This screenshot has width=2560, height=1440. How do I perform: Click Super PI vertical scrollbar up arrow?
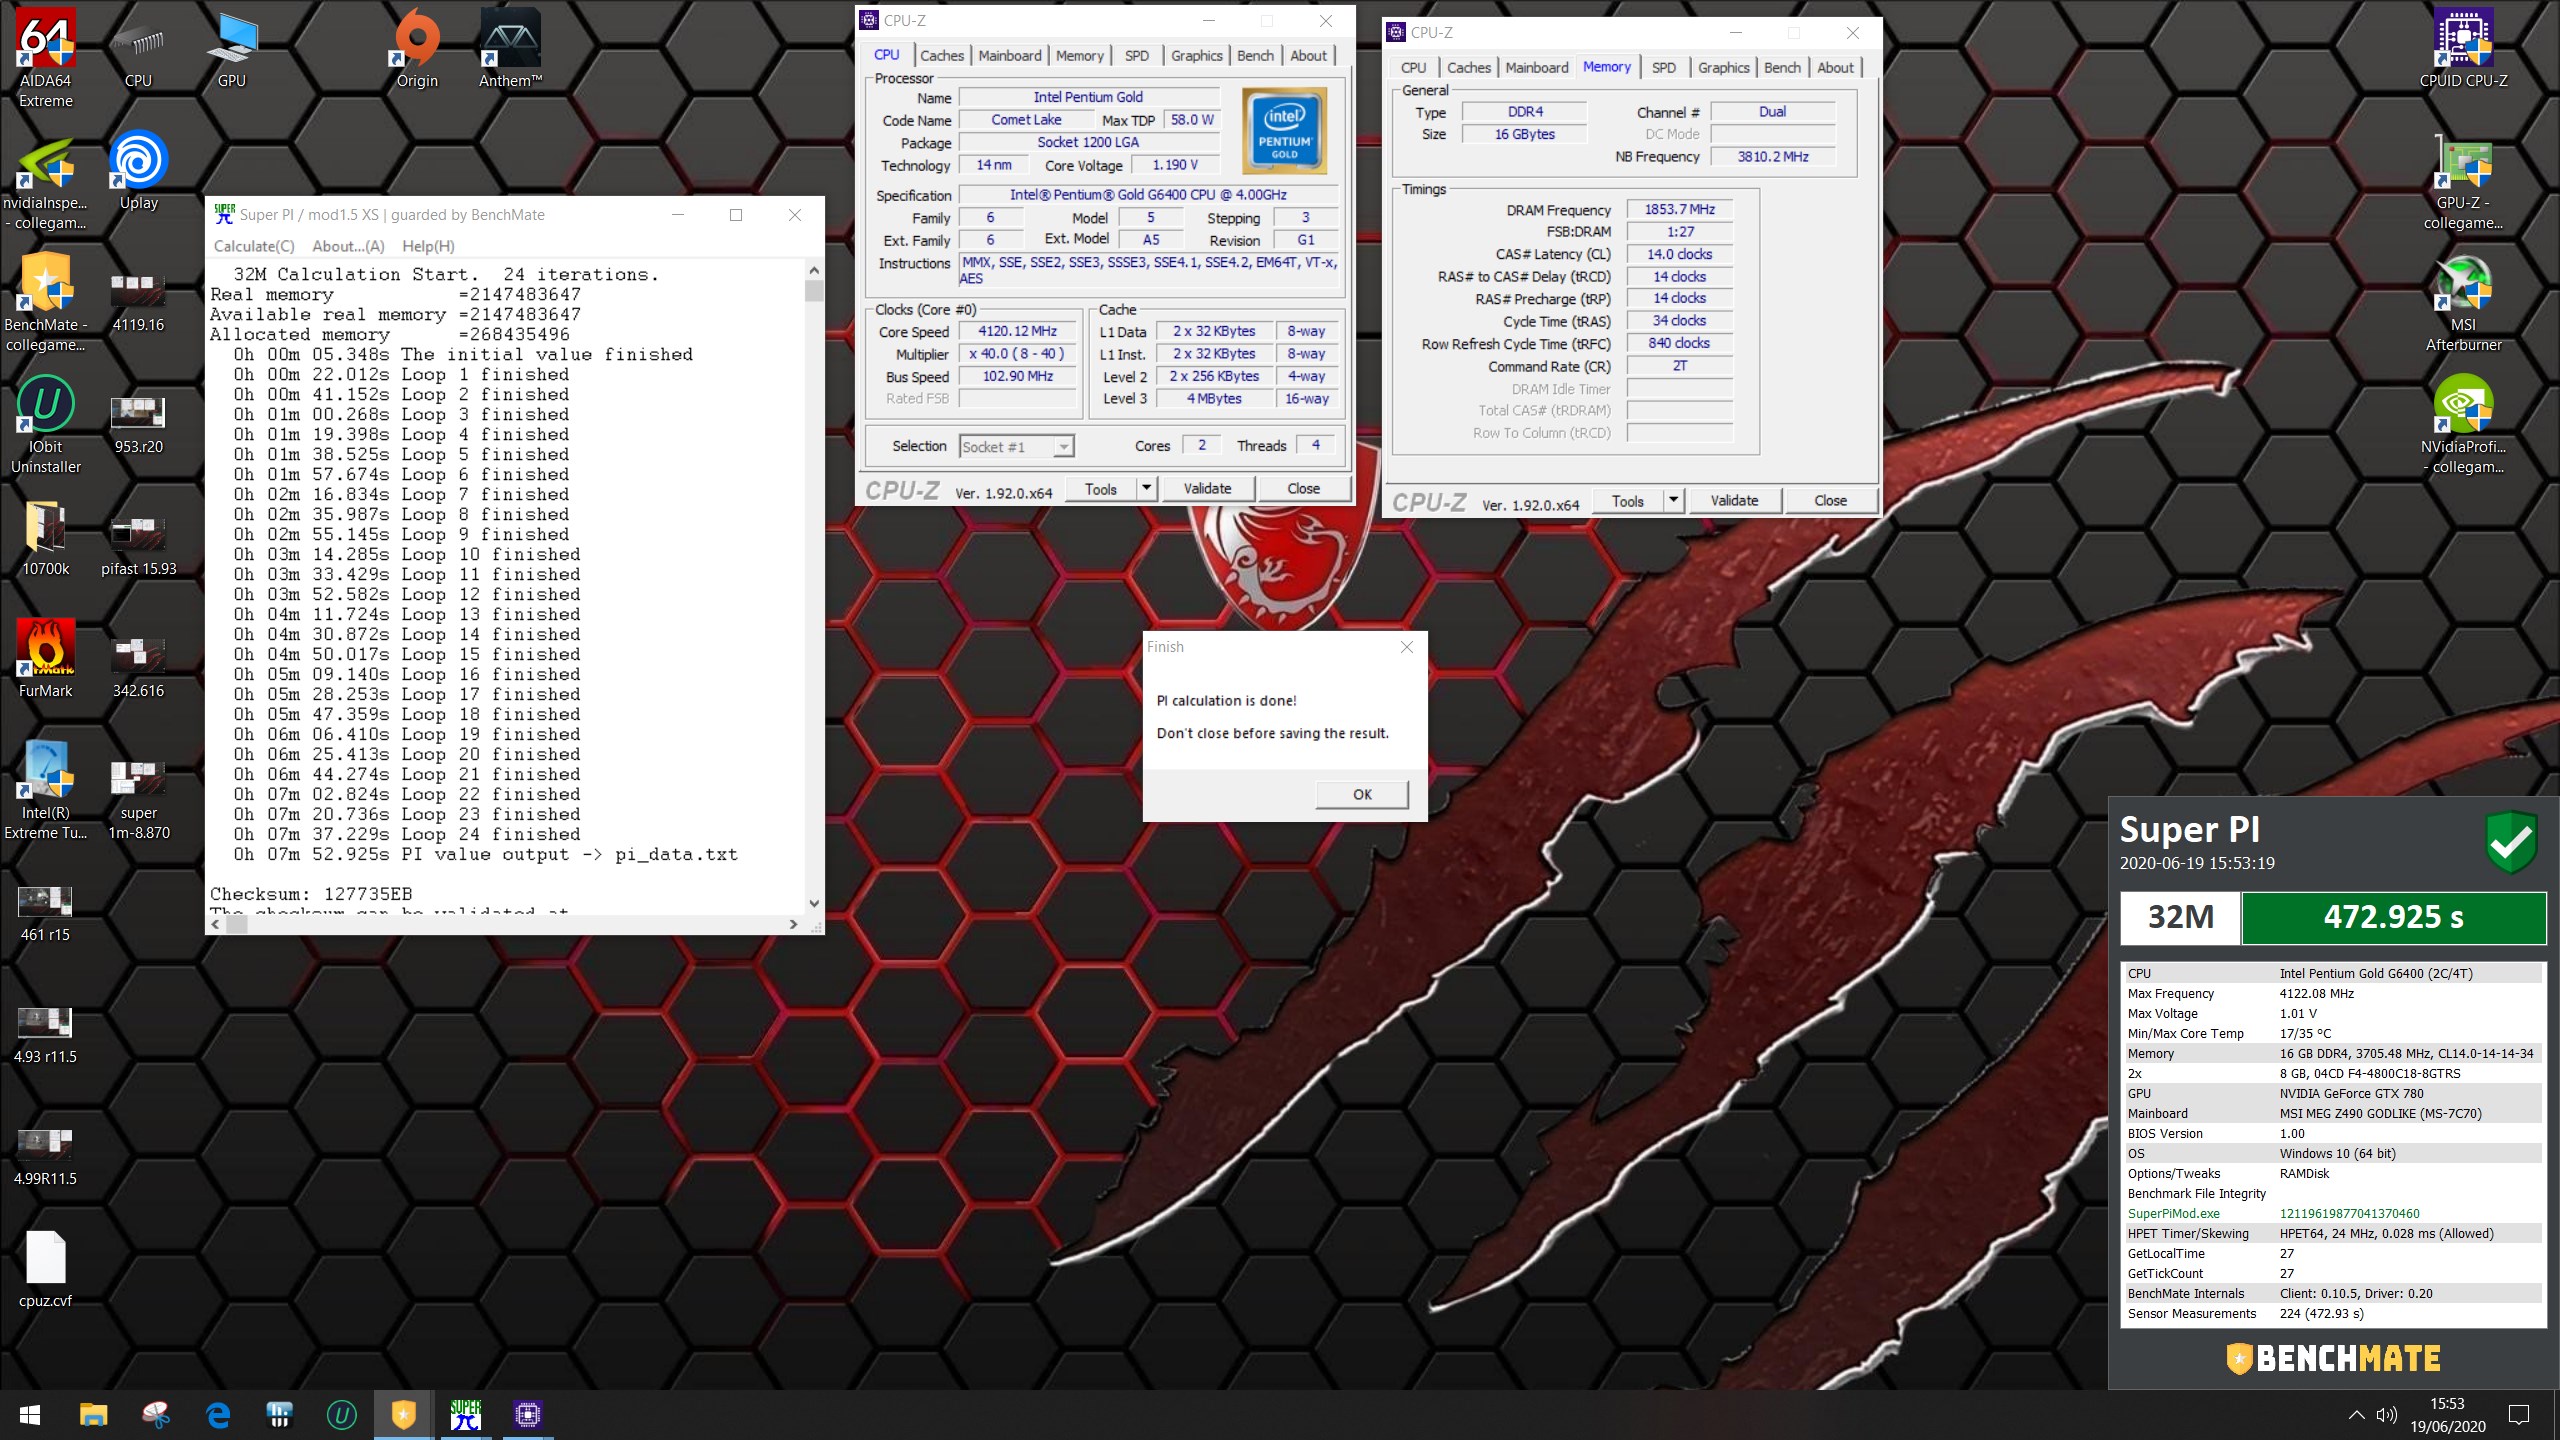[814, 270]
